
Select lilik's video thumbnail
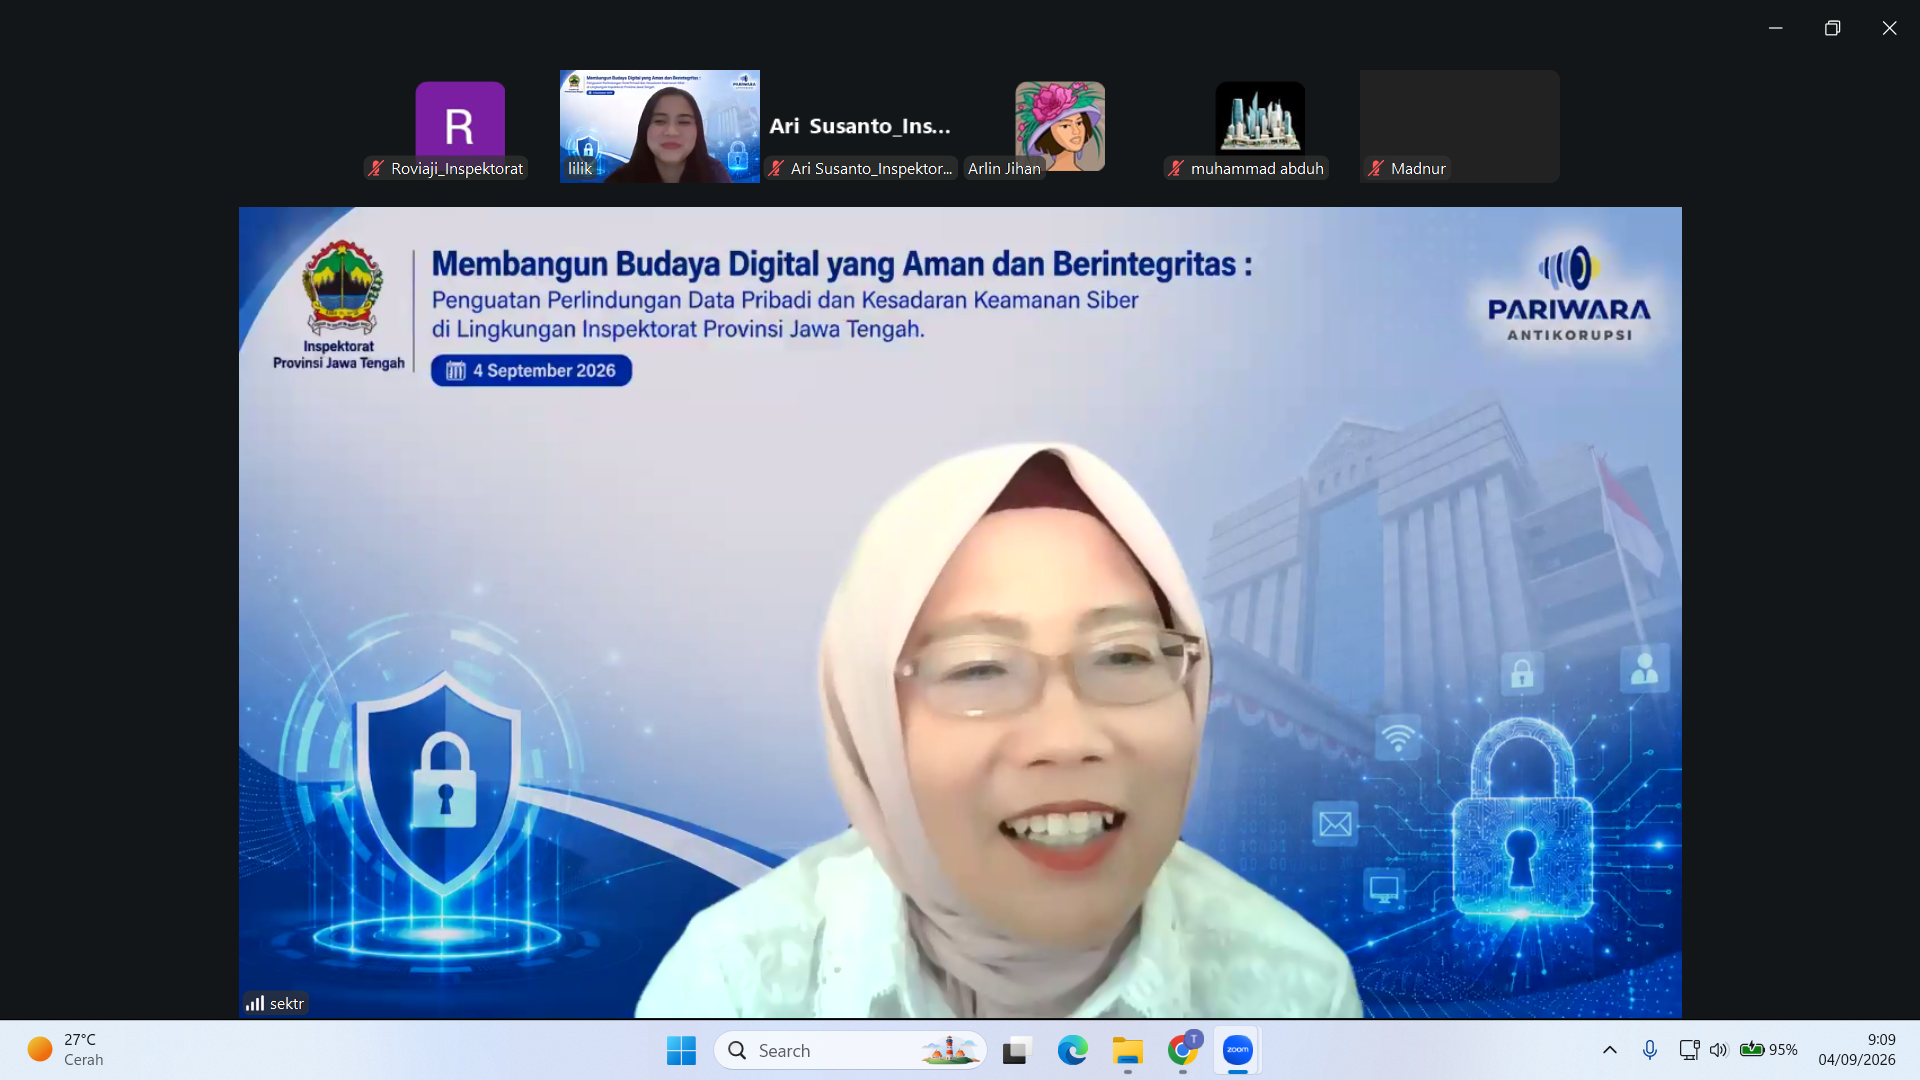pyautogui.click(x=660, y=126)
